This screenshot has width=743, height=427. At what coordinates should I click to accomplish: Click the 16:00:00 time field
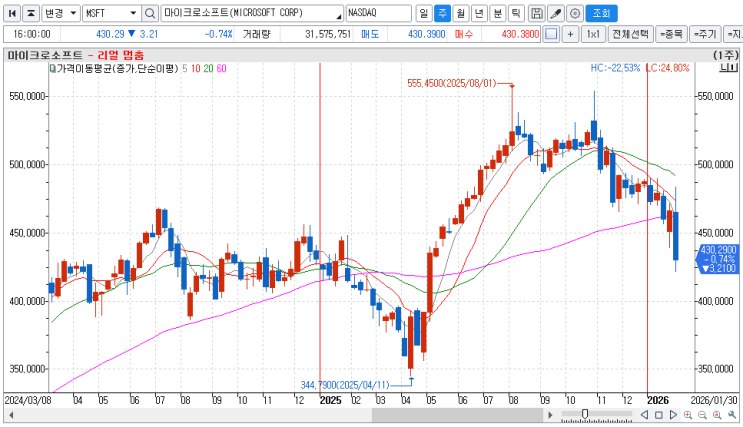[x=32, y=34]
